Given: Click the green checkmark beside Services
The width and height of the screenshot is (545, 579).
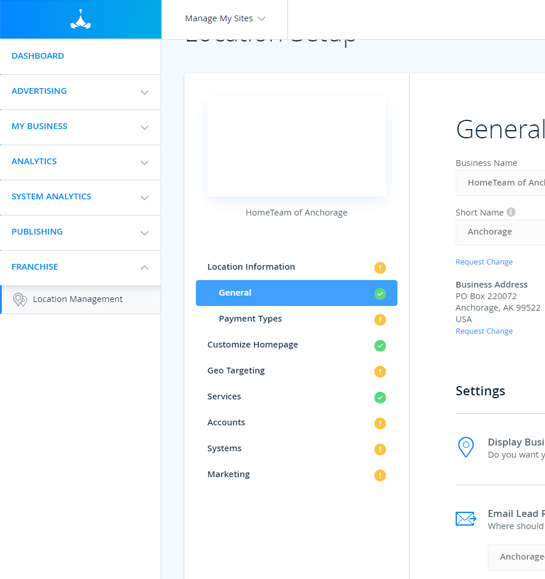Looking at the screenshot, I should pyautogui.click(x=380, y=397).
